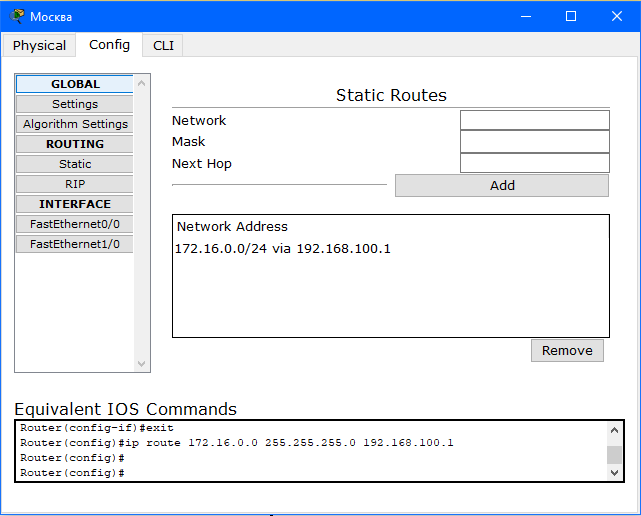641x516 pixels.
Task: Select Static routing configuration
Action: tap(75, 164)
